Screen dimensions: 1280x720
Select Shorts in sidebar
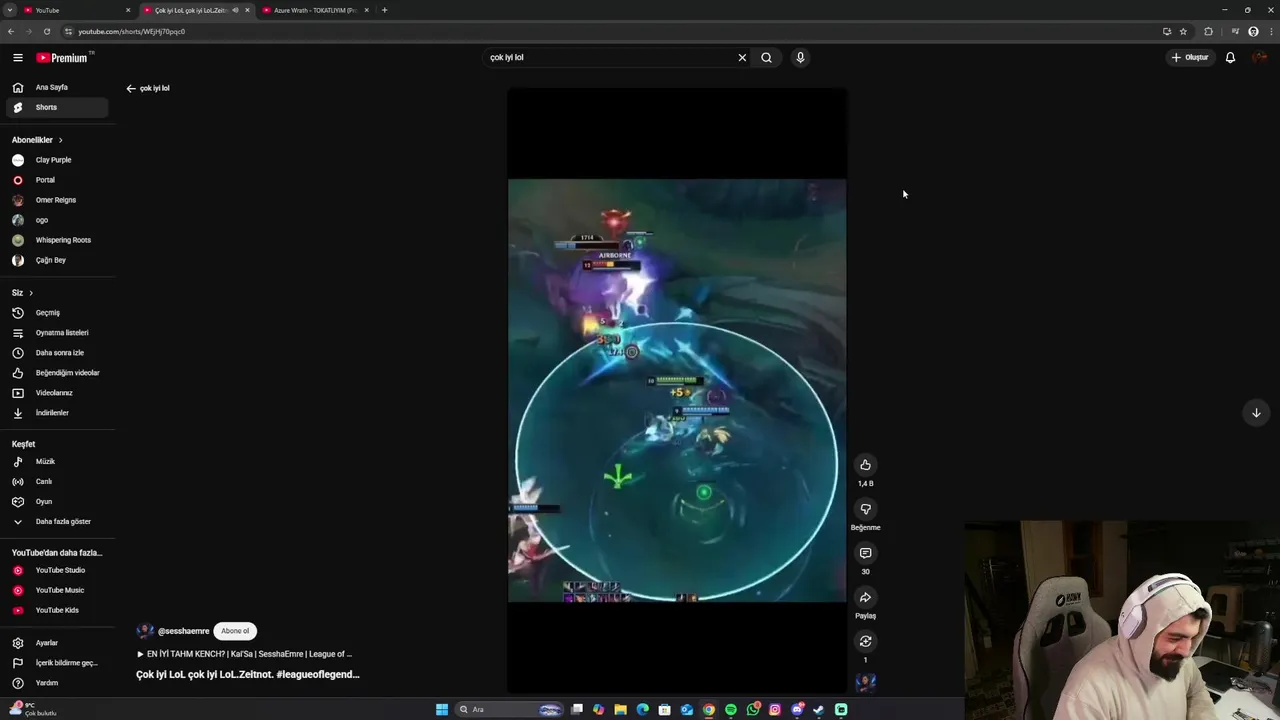pyautogui.click(x=57, y=107)
